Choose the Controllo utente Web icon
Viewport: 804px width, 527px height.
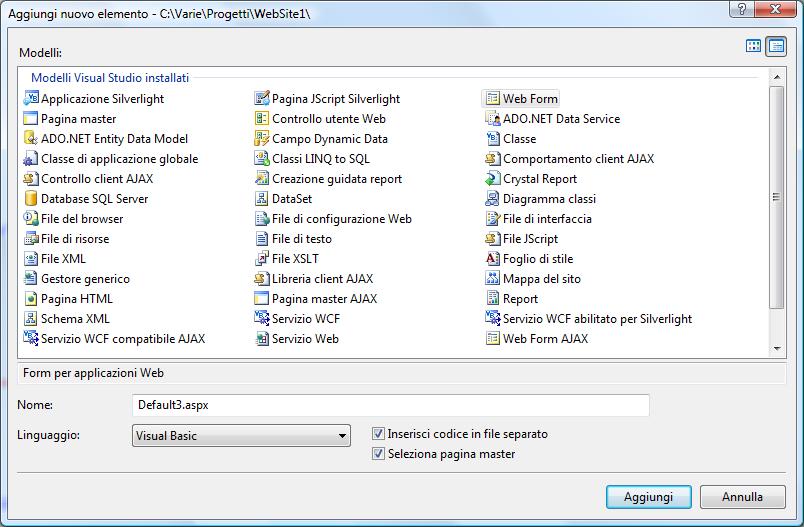click(262, 118)
